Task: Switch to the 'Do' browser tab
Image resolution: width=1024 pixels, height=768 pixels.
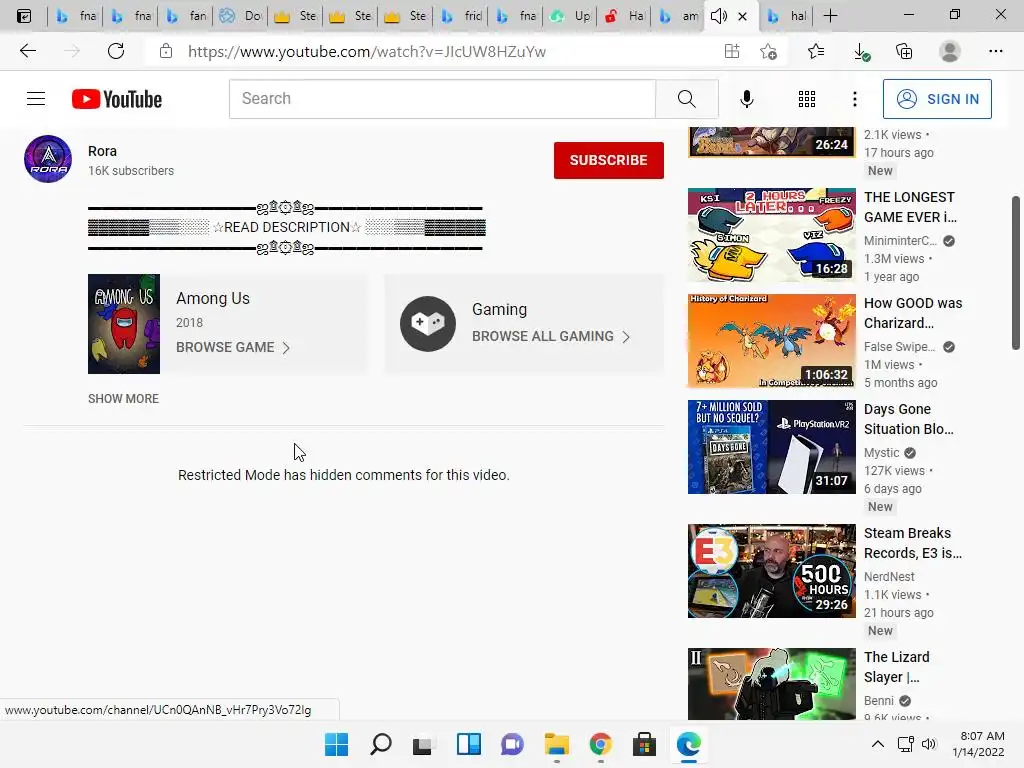Action: (241, 16)
